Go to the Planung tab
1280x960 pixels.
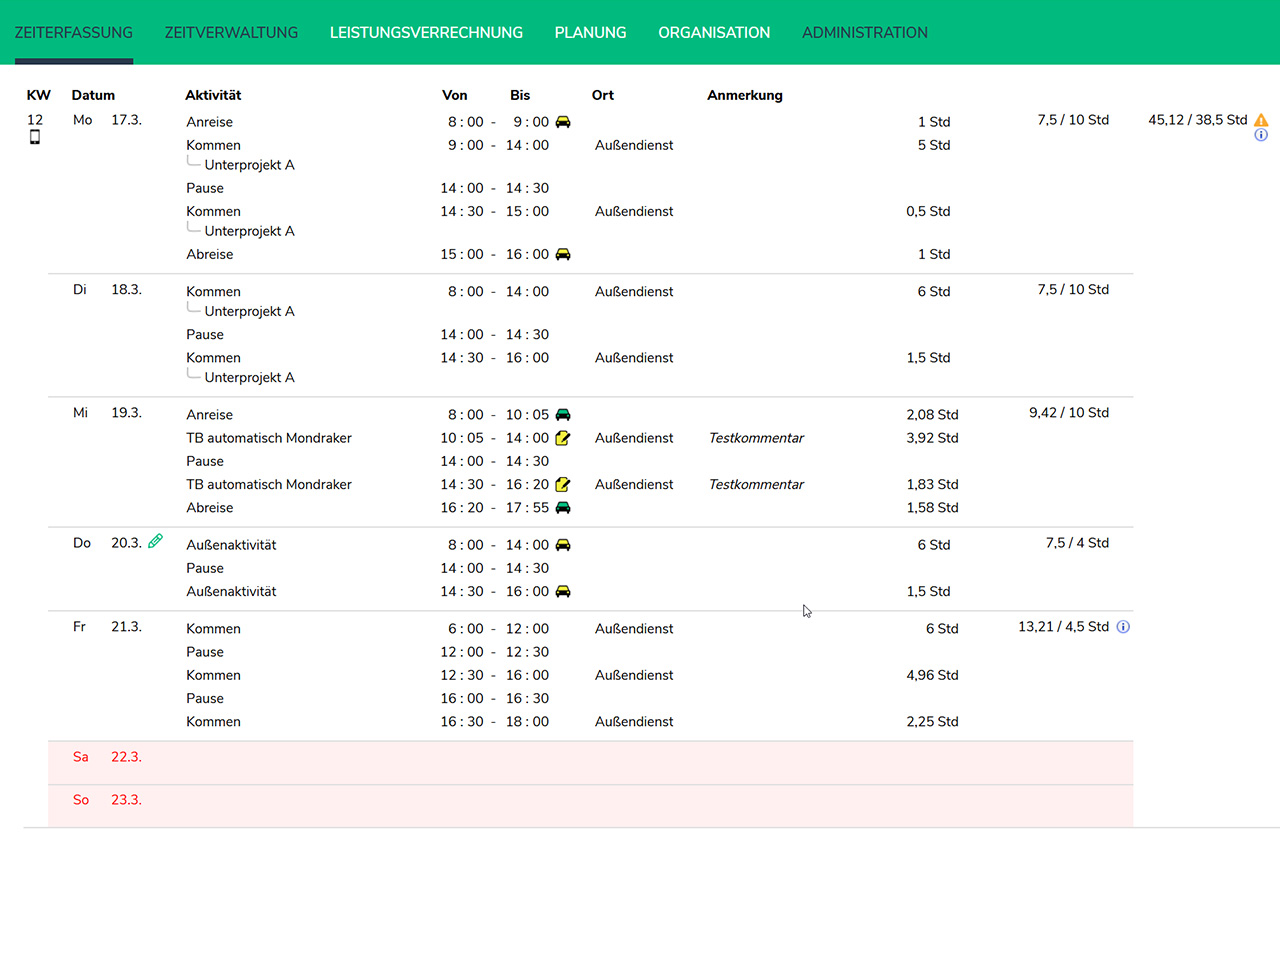click(590, 33)
